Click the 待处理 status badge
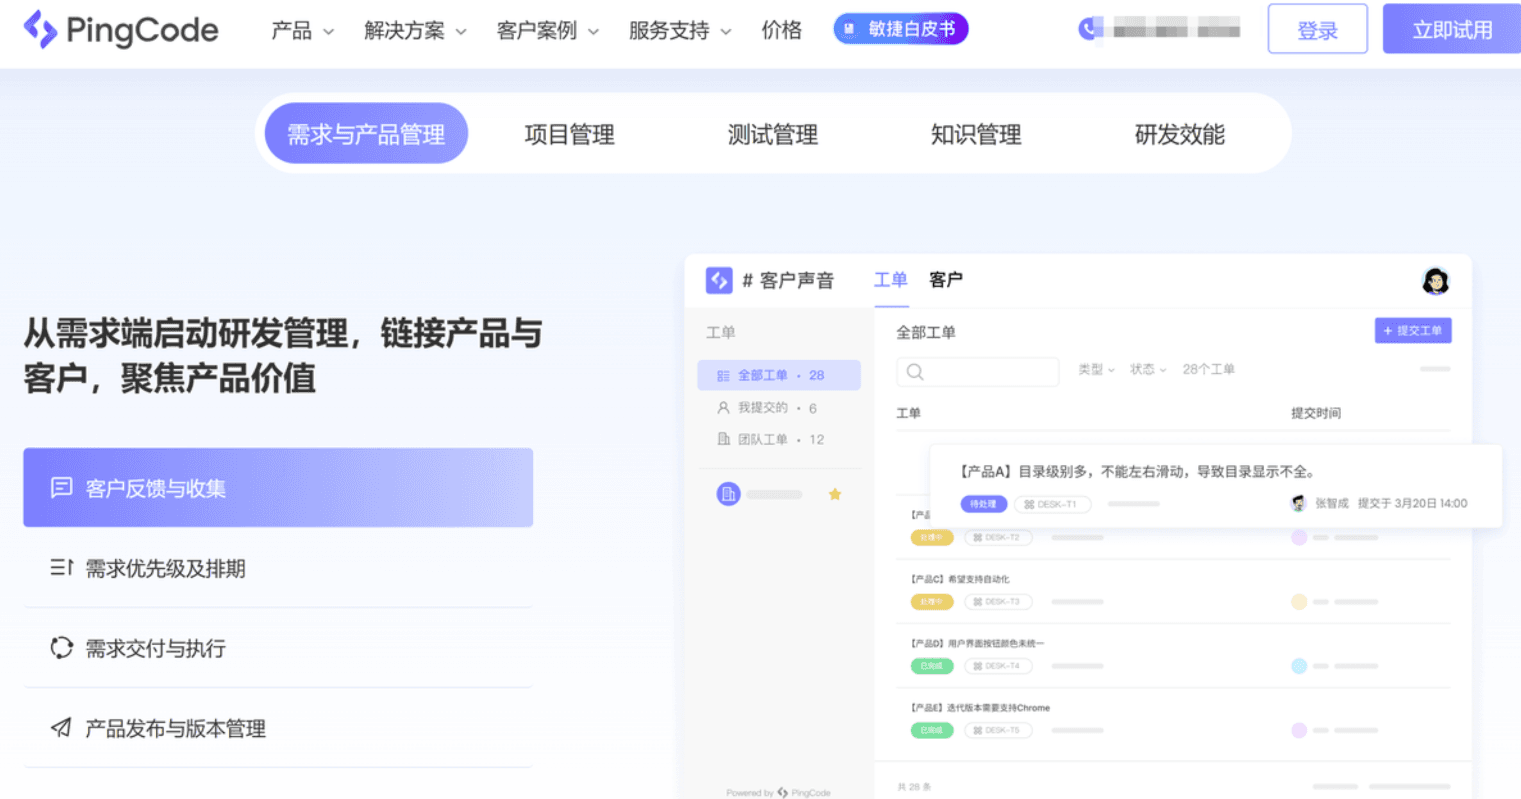The image size is (1521, 799). pos(984,504)
